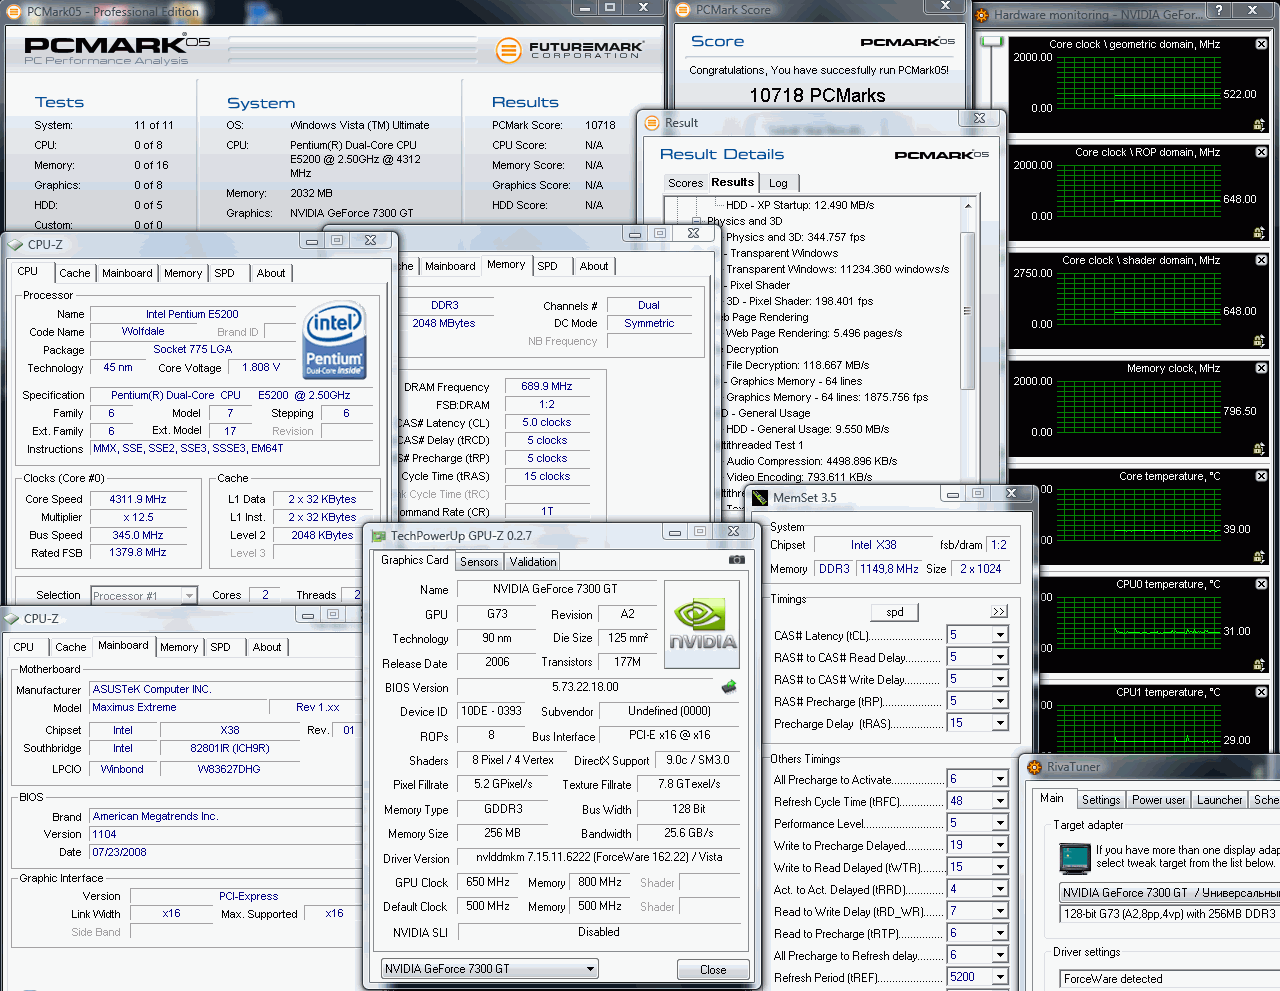
Task: Click the Hardware monitoring title bar icon
Action: [x=982, y=15]
